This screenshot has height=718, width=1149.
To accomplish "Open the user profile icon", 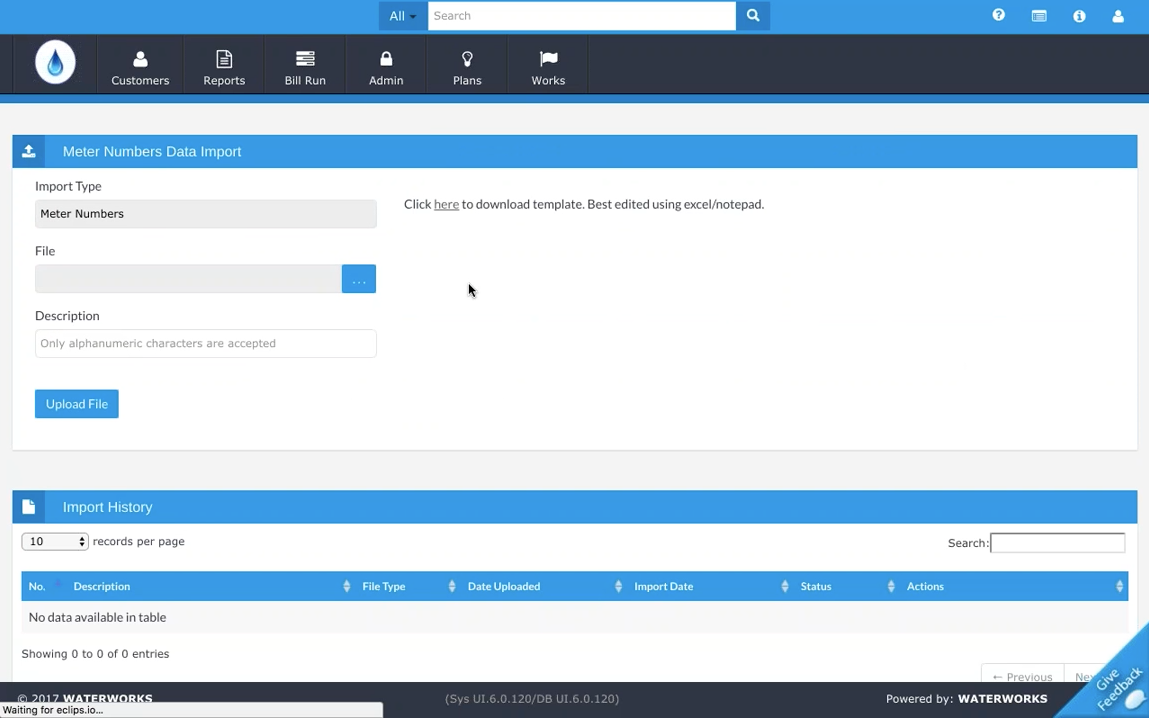I will (1118, 16).
